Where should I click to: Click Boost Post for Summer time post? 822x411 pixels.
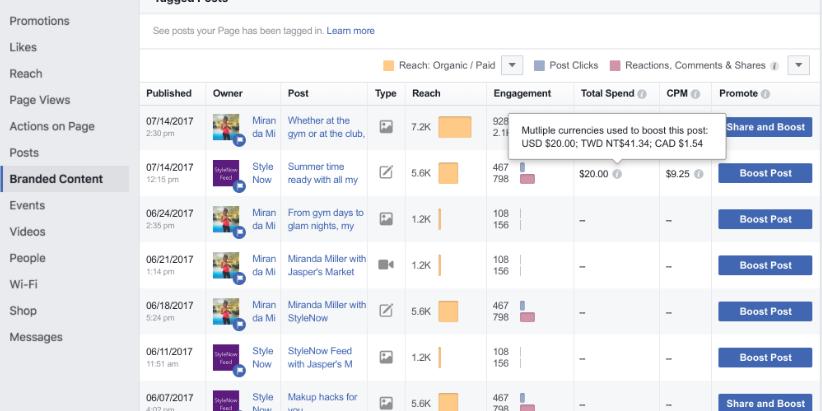pos(765,173)
